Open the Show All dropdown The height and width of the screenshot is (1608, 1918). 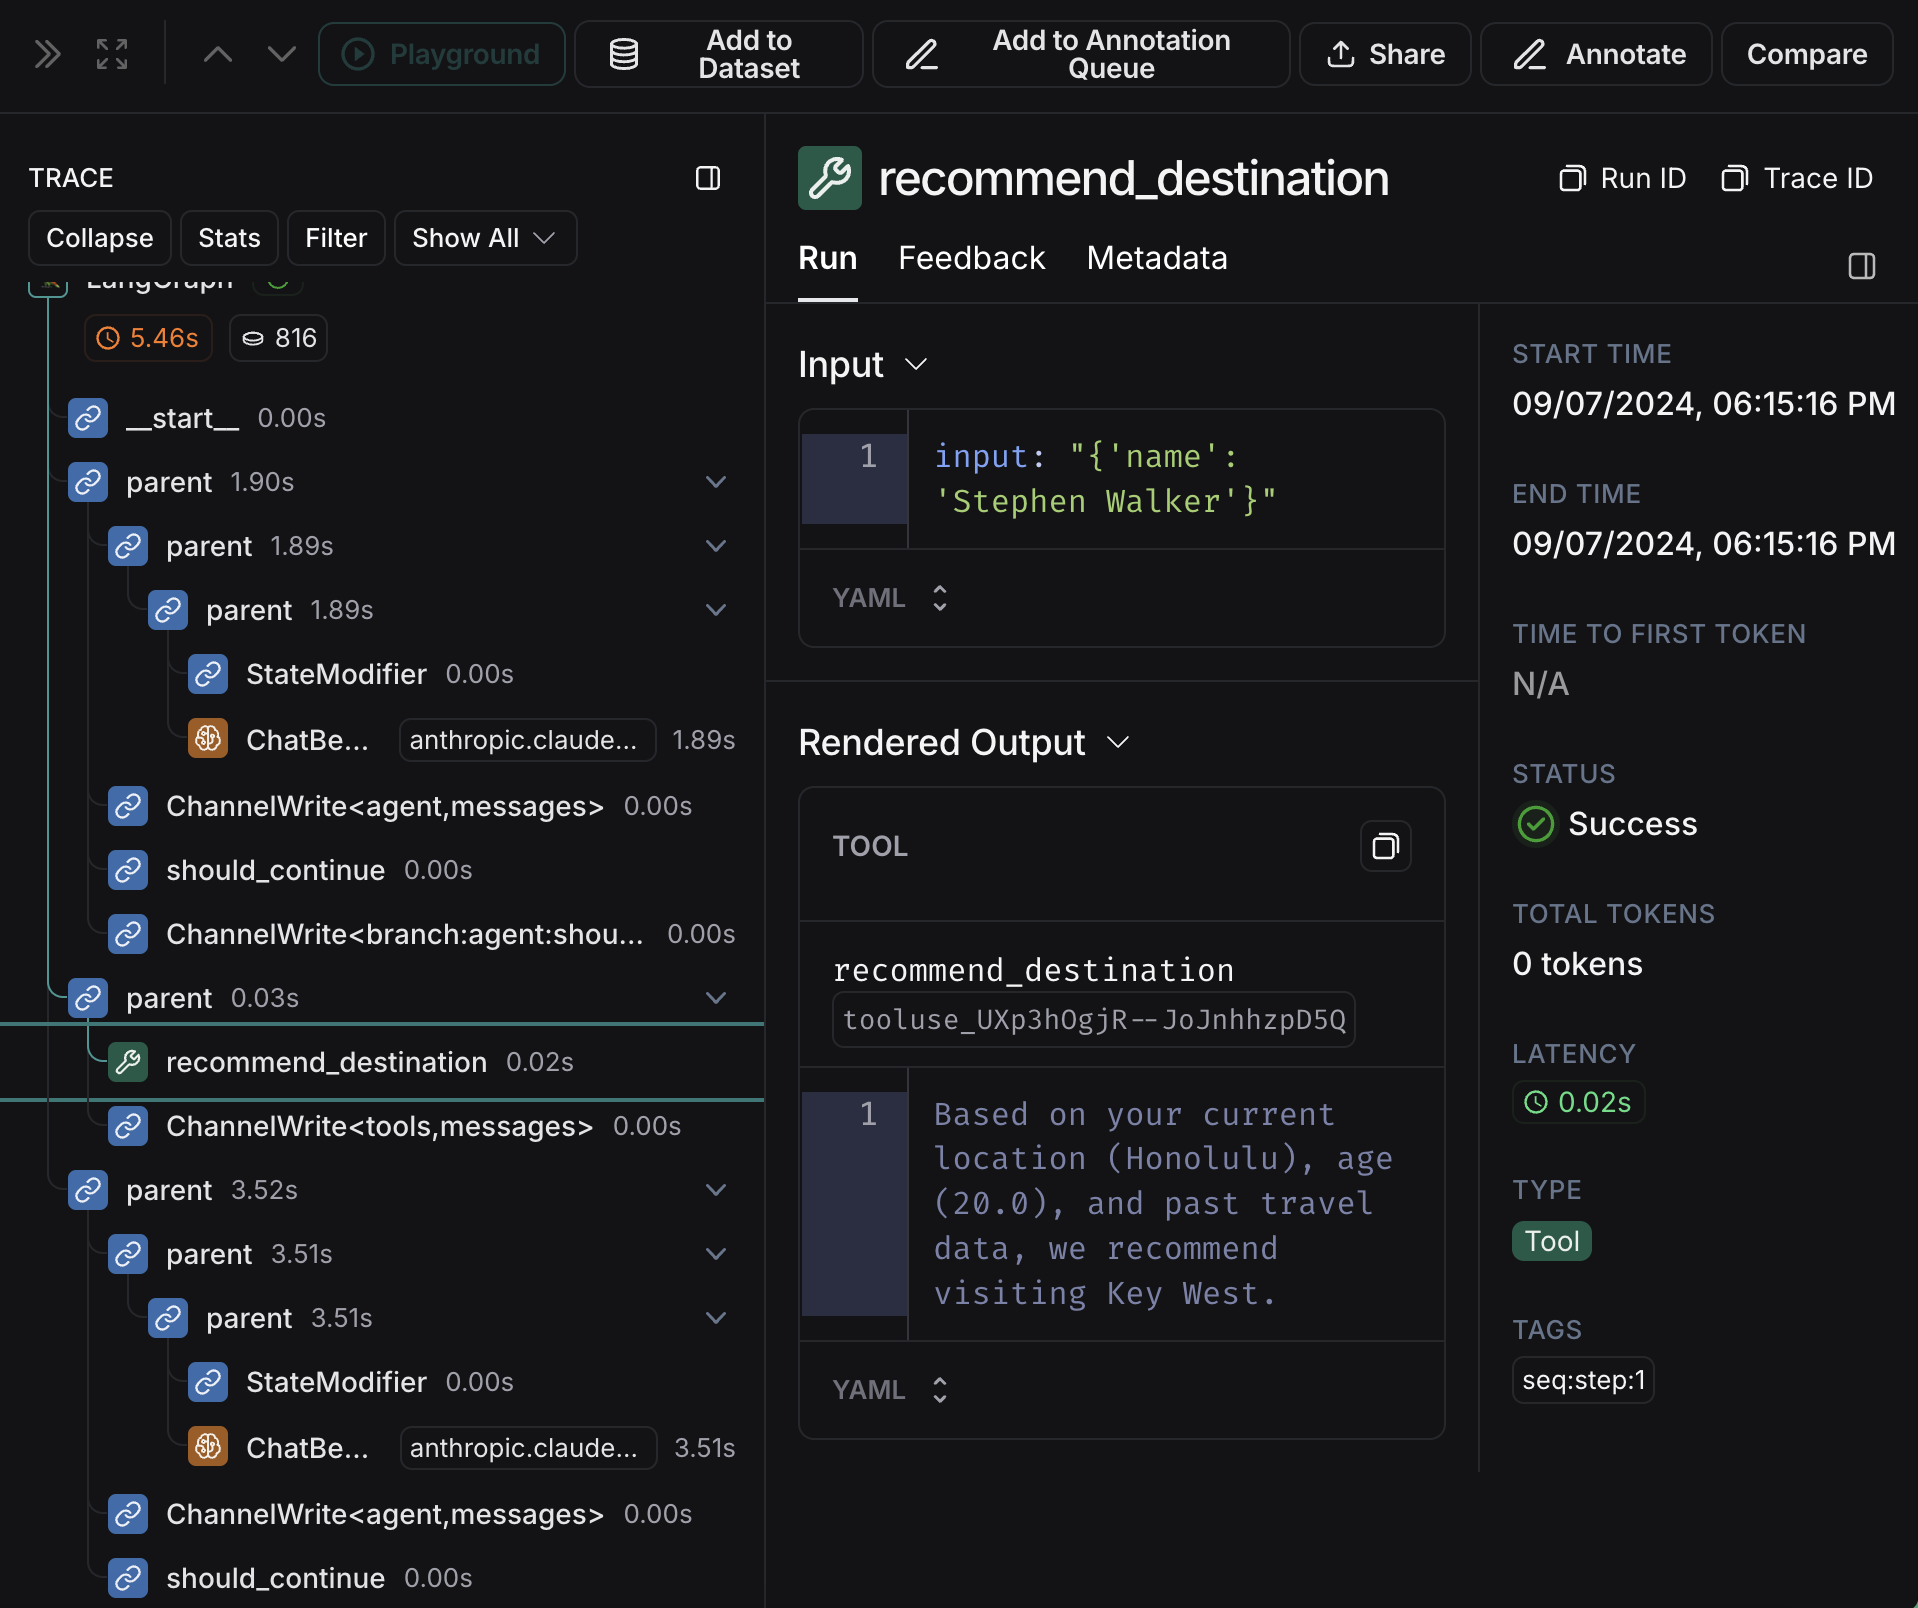[x=485, y=238]
